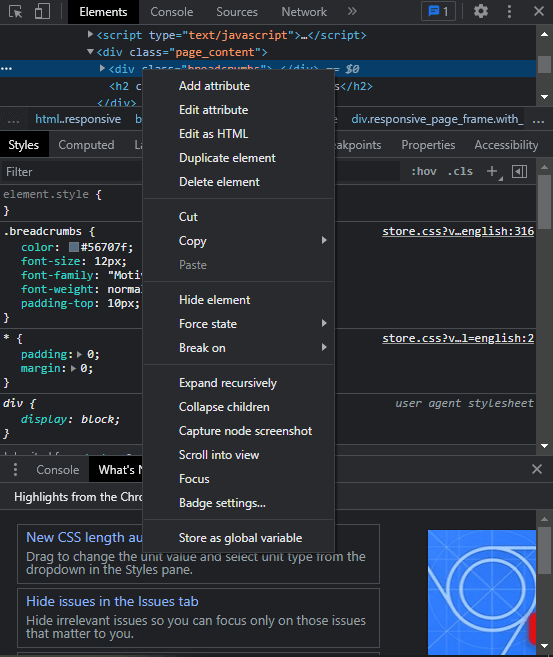Open the issues counter badge
Screen dimensions: 553x657
tap(438, 11)
